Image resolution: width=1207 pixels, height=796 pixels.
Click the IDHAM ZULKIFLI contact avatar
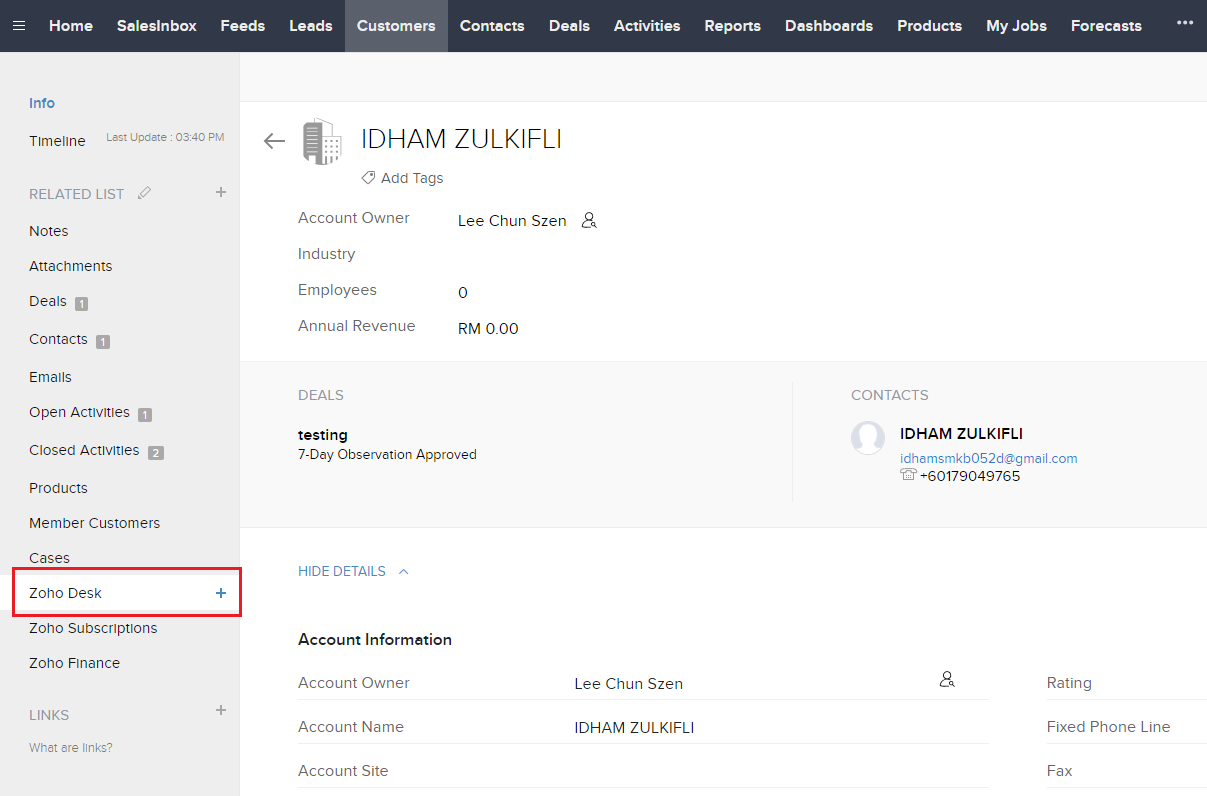pyautogui.click(x=868, y=438)
